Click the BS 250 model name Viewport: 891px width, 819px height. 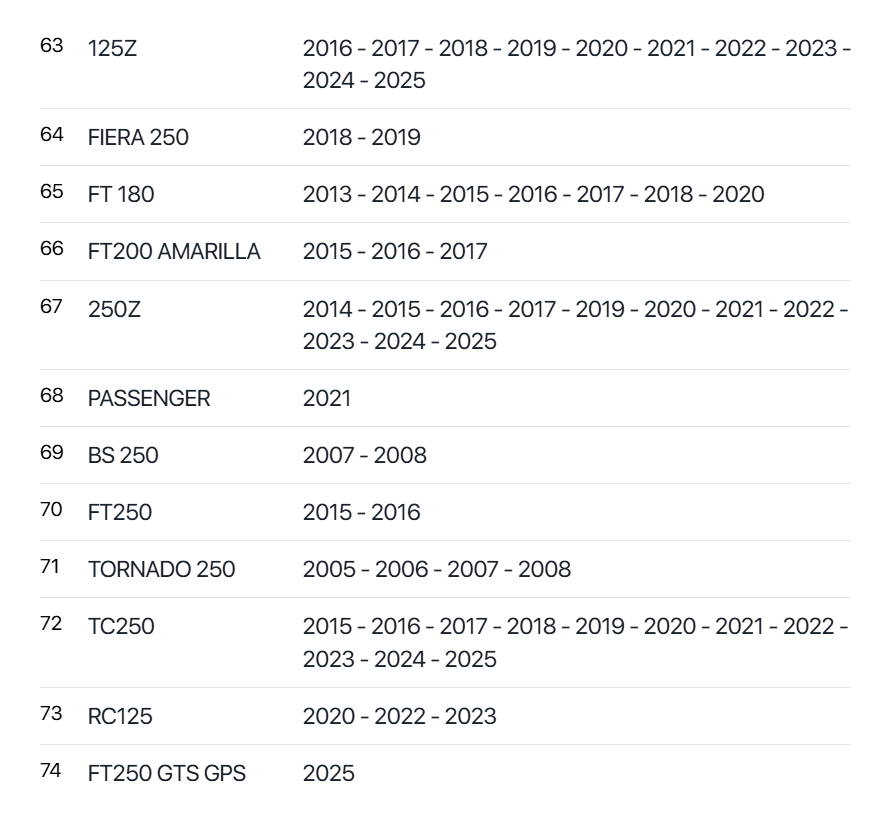(x=123, y=455)
